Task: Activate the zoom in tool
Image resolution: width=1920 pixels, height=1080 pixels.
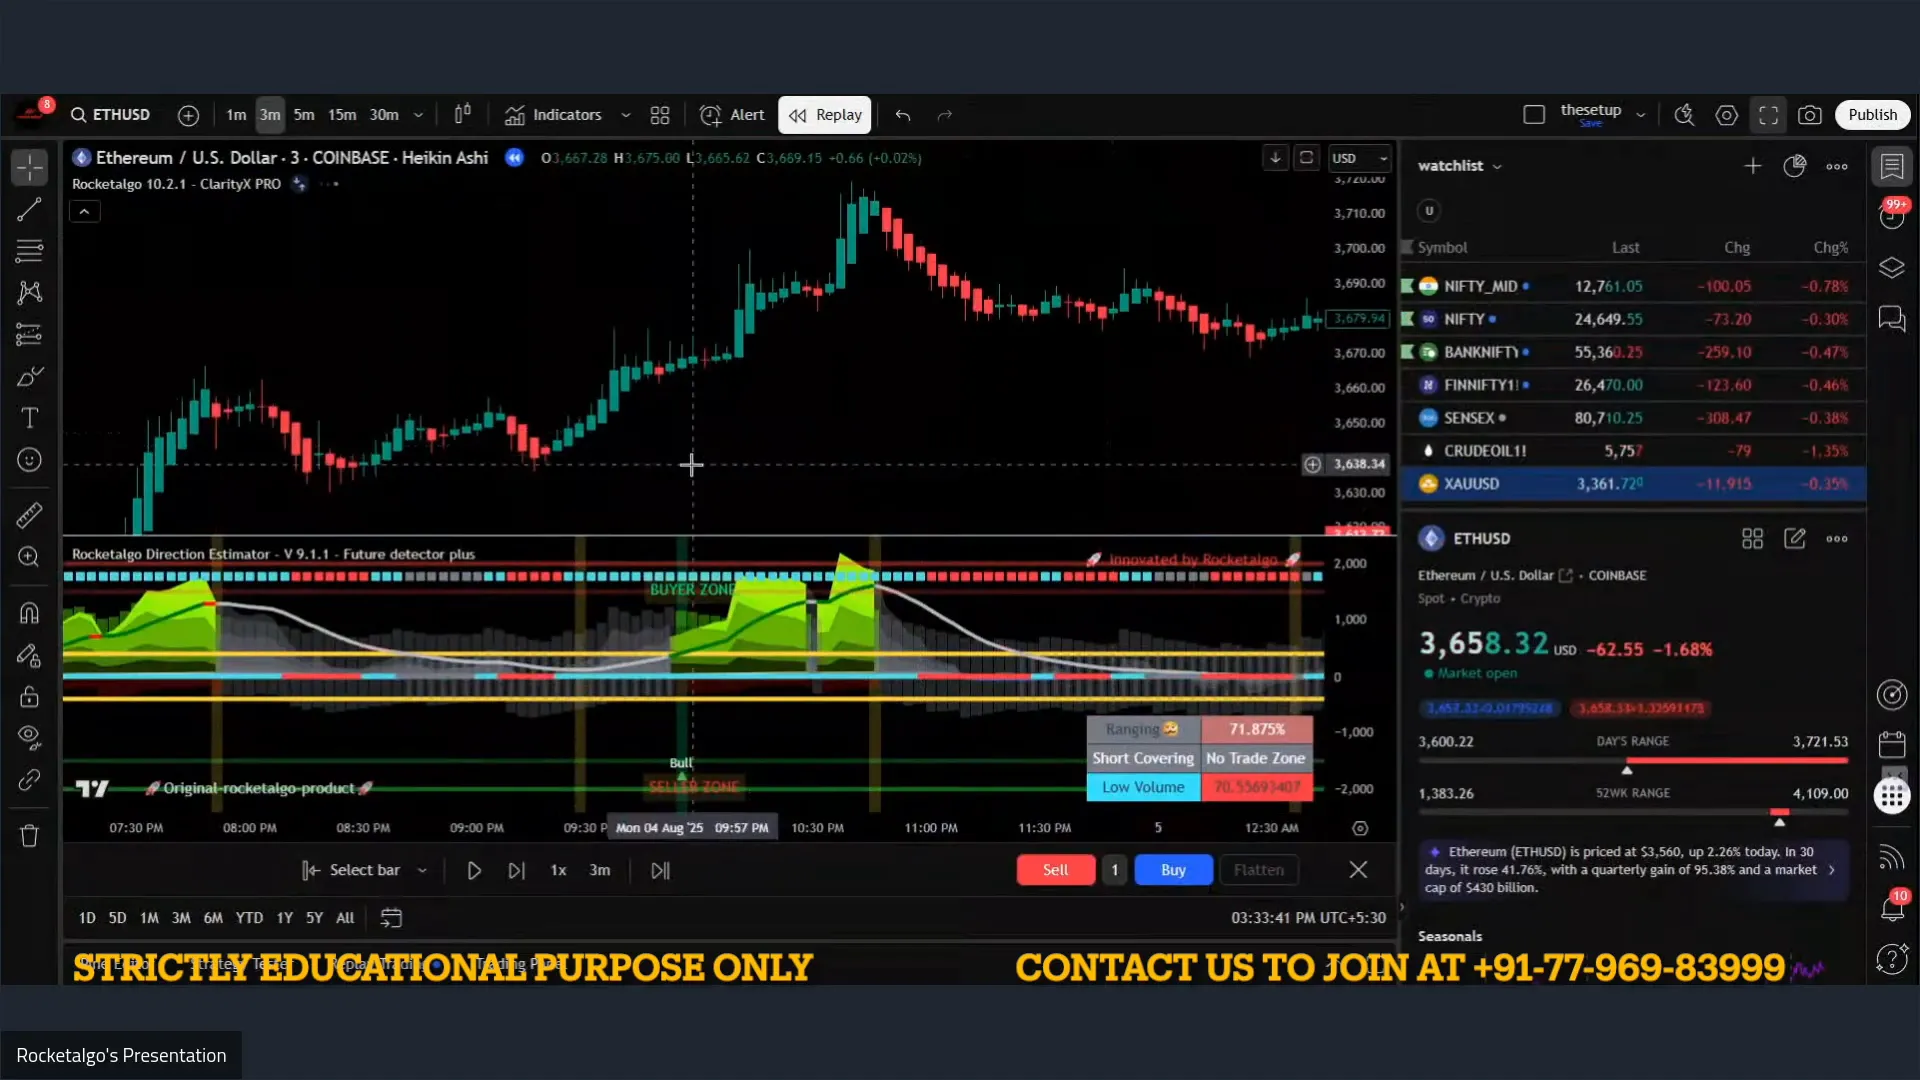Action: pyautogui.click(x=30, y=557)
